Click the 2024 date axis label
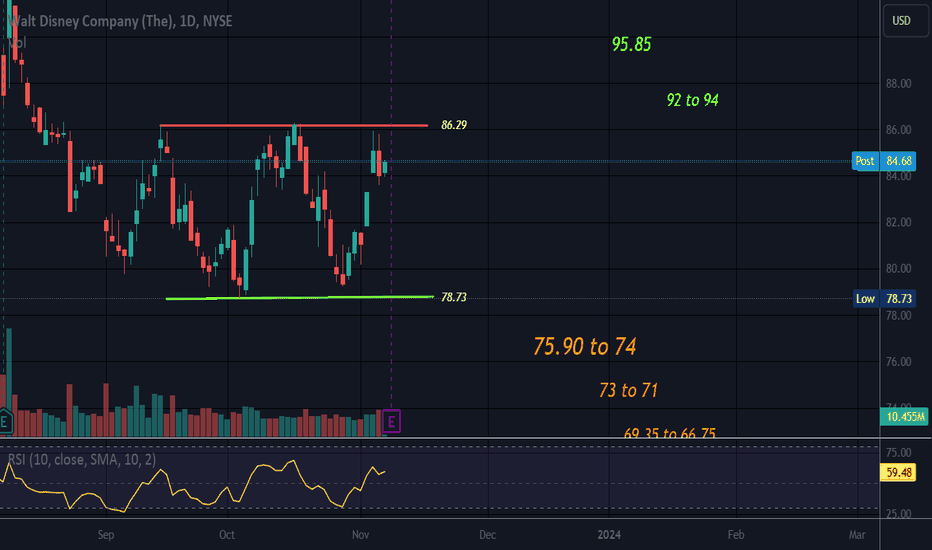The image size is (932, 550). coord(609,535)
